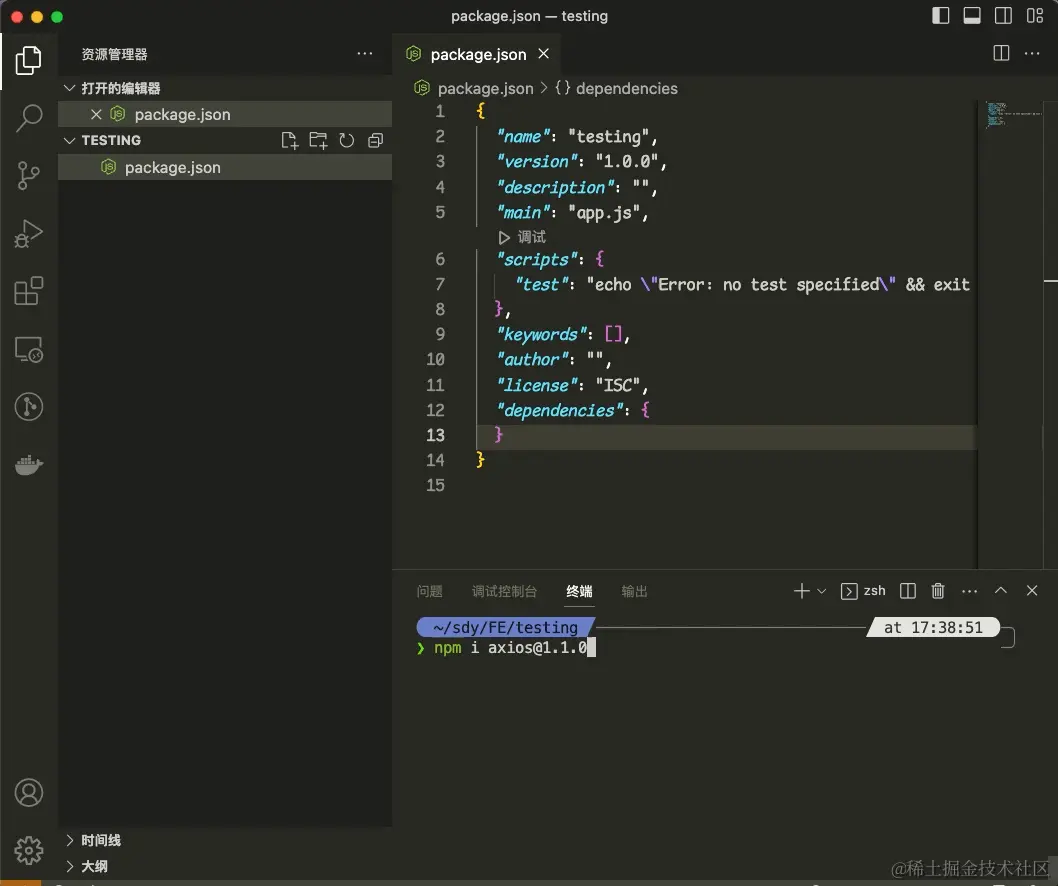Collapse the open editors section

69,88
